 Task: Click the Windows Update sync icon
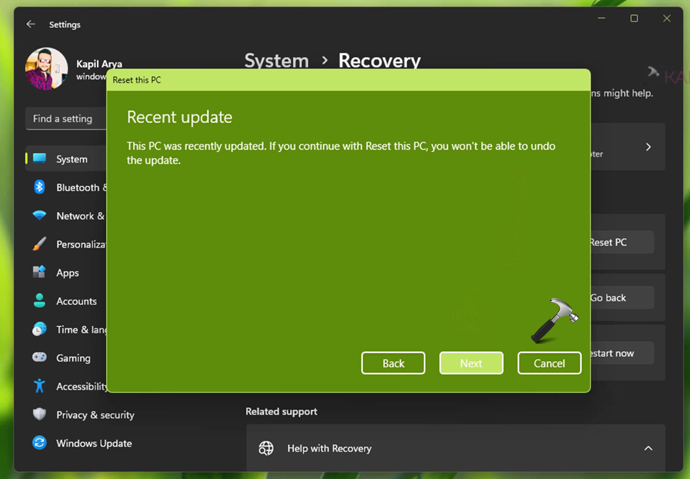(x=40, y=443)
